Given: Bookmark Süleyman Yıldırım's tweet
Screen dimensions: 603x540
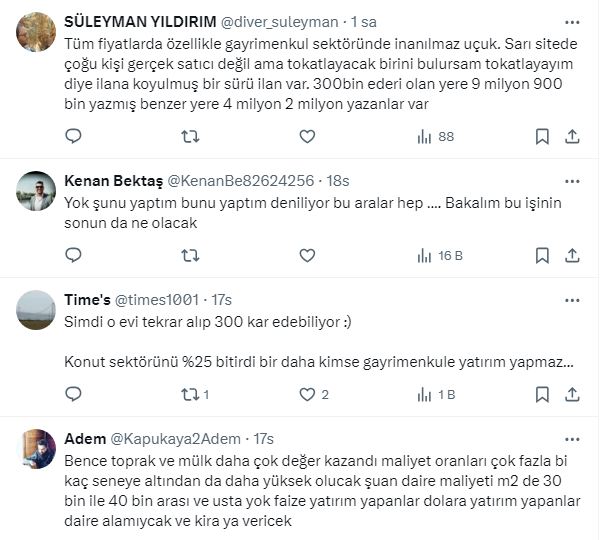Looking at the screenshot, I should pos(541,136).
